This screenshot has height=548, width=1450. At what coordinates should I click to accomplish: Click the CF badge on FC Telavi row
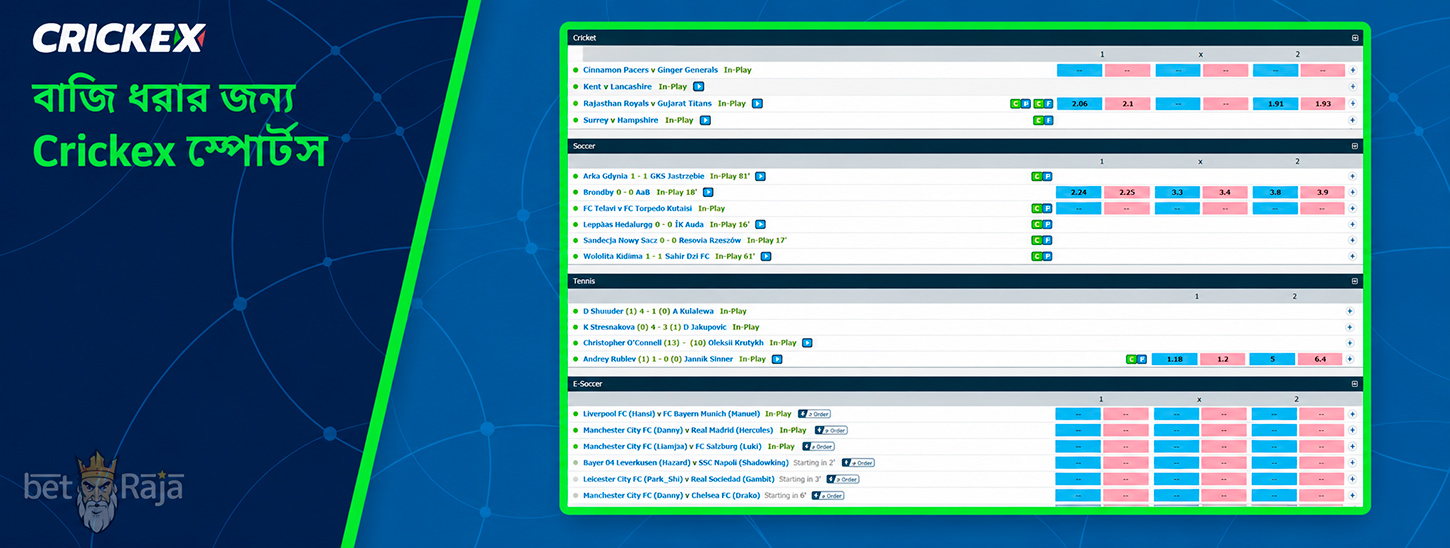pyautogui.click(x=1042, y=209)
